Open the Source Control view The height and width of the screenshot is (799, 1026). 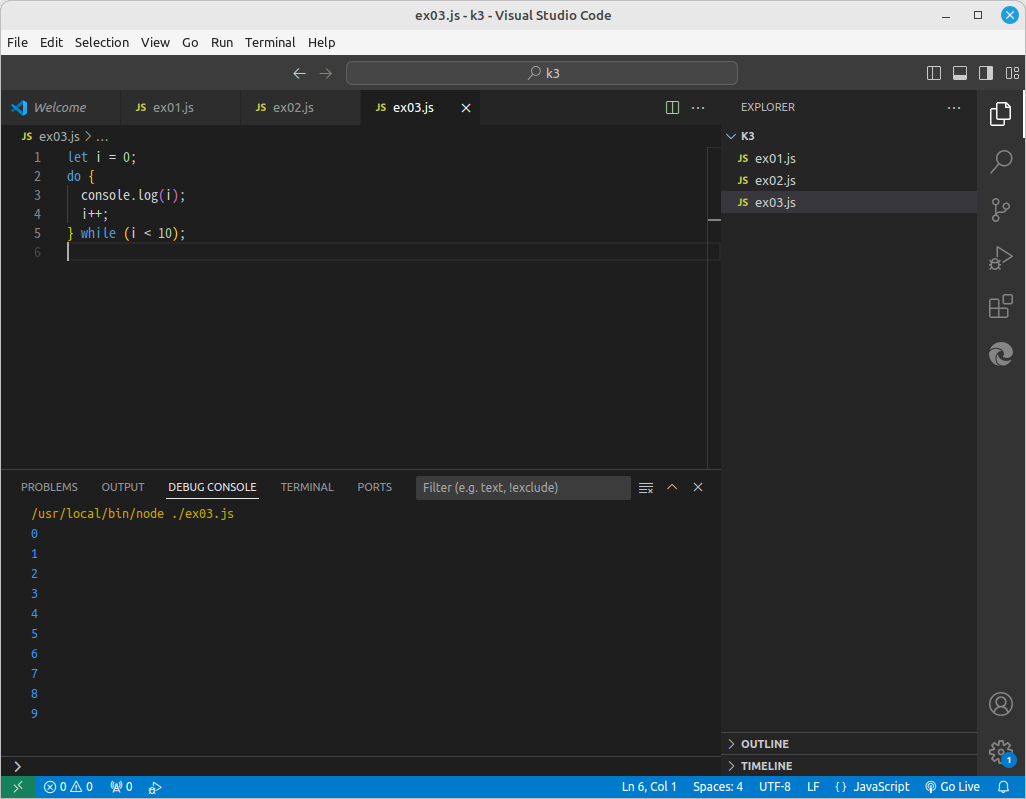(1000, 210)
